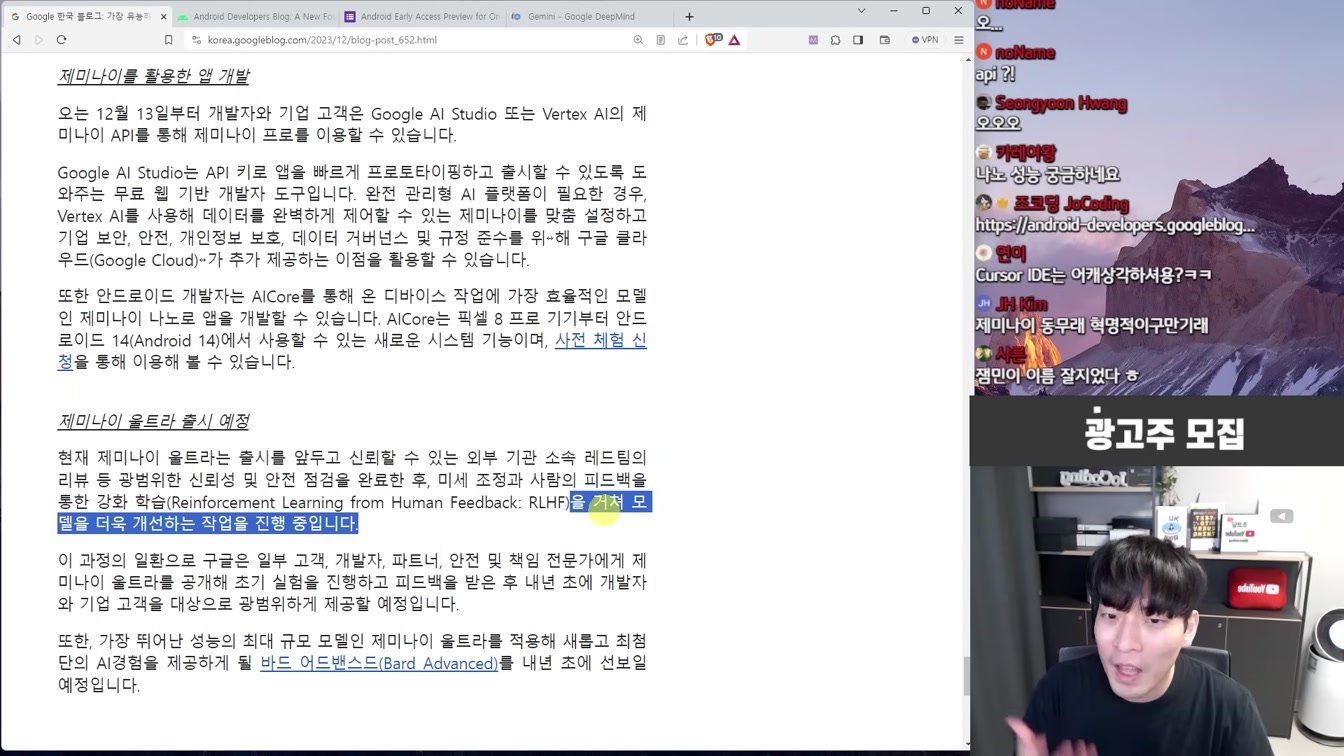Click the JH Kim chat username
This screenshot has width=1344, height=756.
point(1022,304)
